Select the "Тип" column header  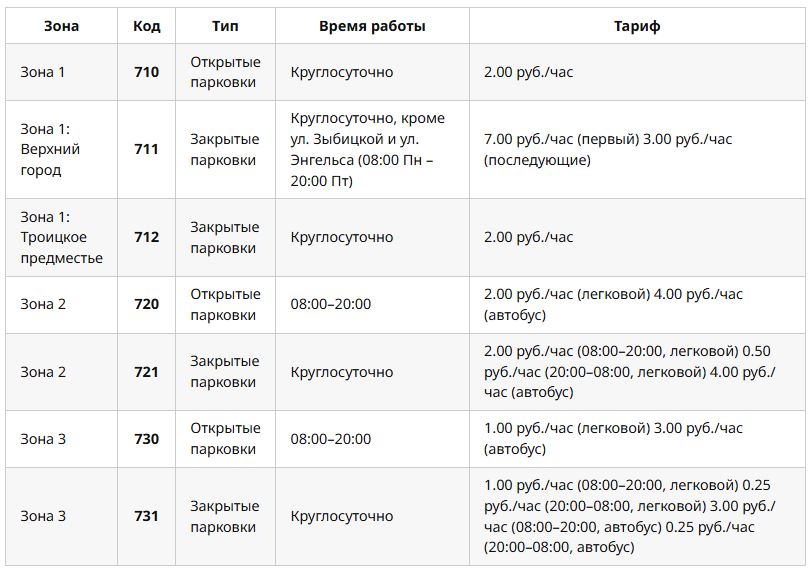coord(225,27)
